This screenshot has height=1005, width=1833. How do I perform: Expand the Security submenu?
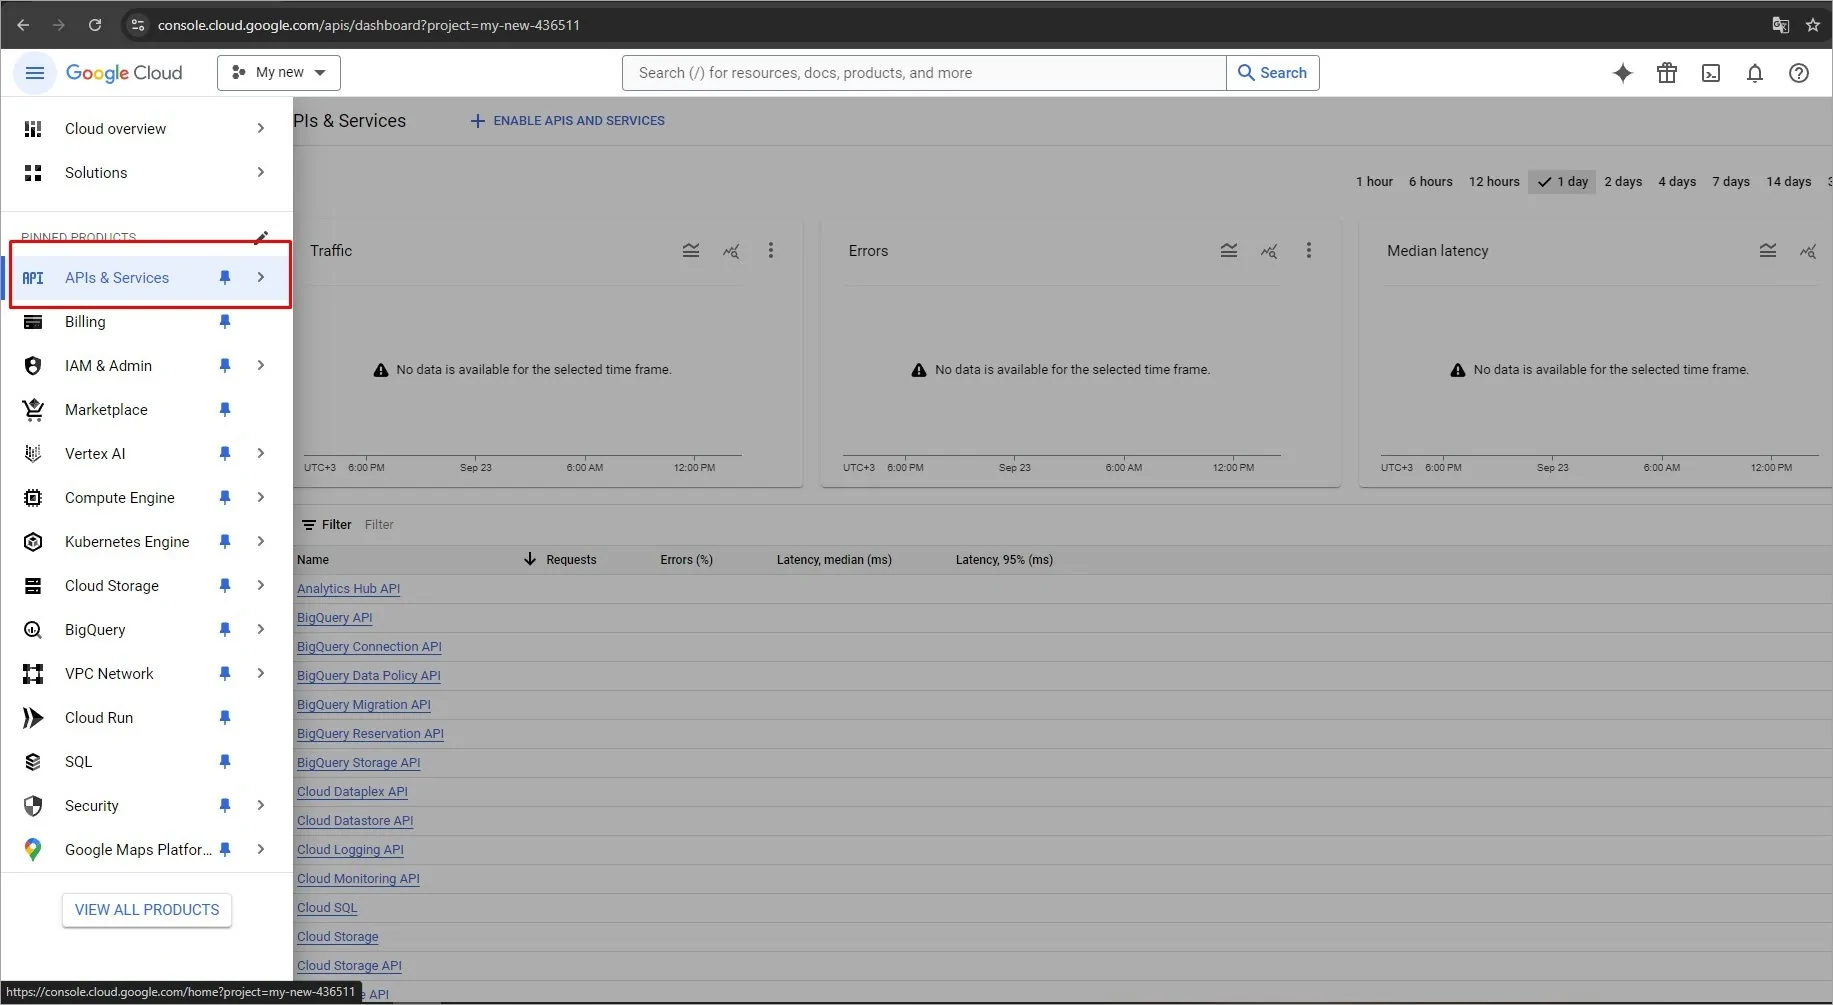[x=260, y=805]
